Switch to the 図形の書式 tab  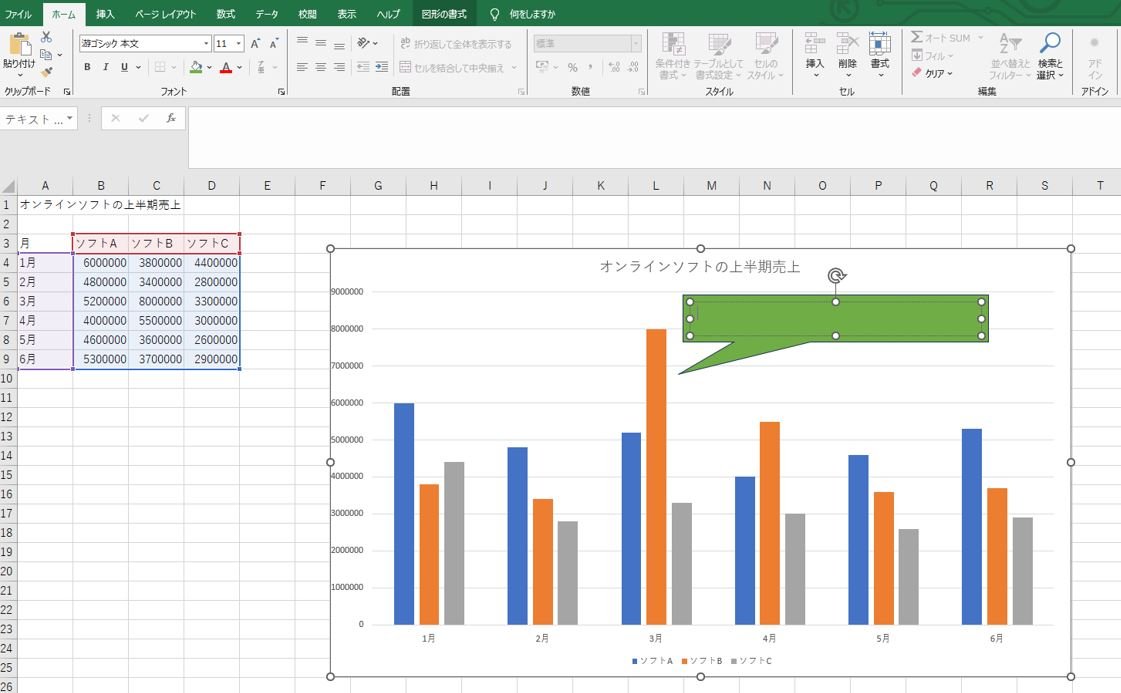point(444,14)
